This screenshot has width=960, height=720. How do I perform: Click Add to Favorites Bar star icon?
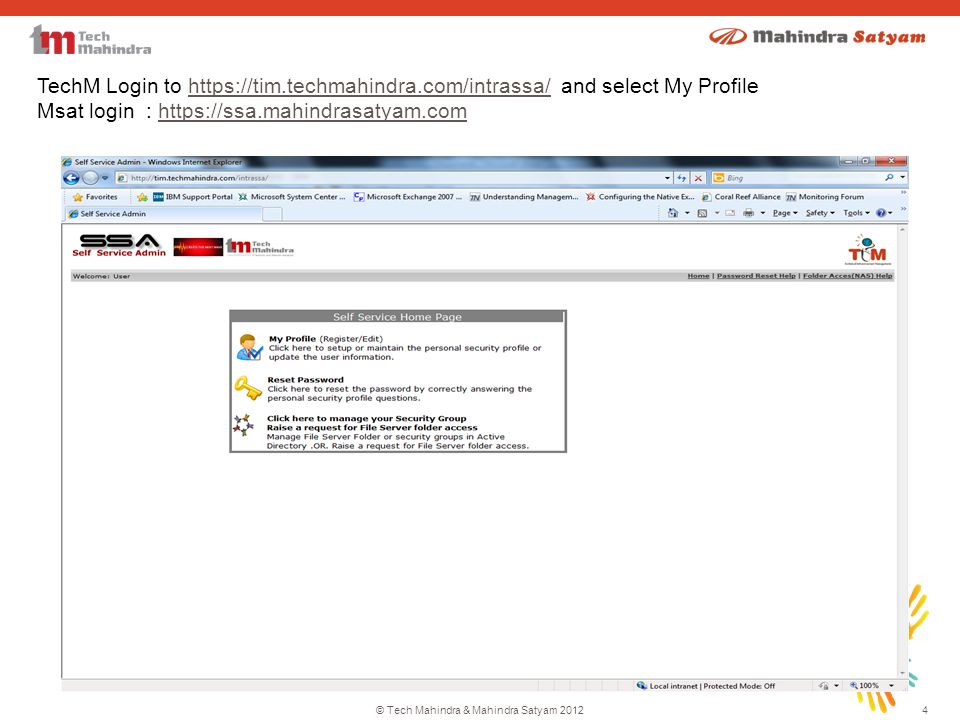pyautogui.click(x=142, y=197)
